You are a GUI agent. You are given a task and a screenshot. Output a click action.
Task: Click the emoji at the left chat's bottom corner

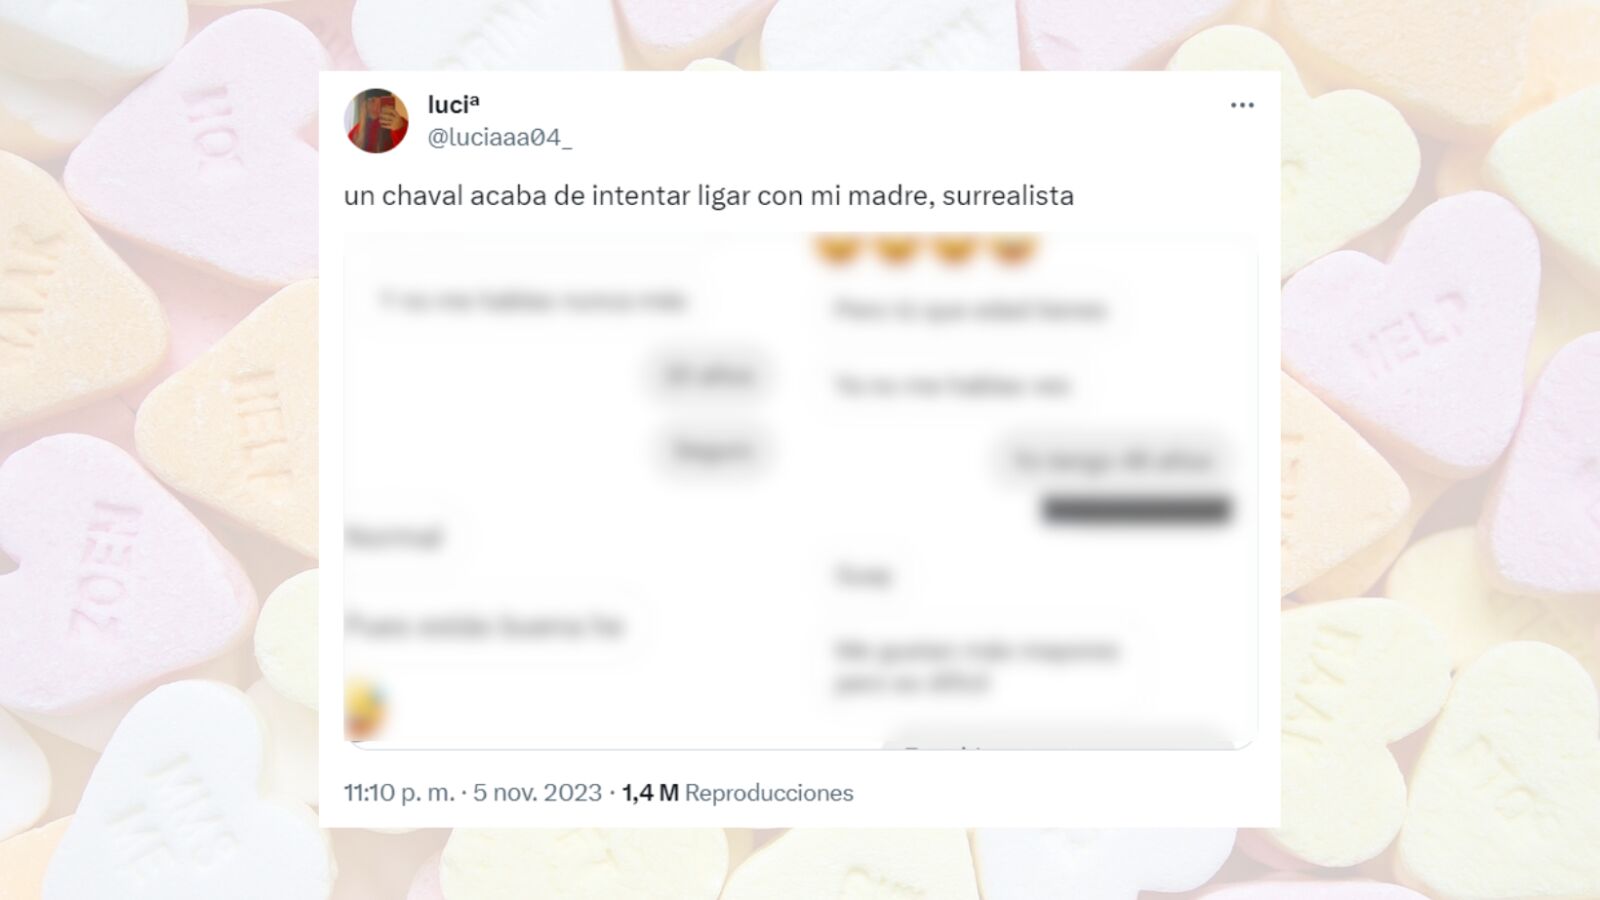(365, 708)
